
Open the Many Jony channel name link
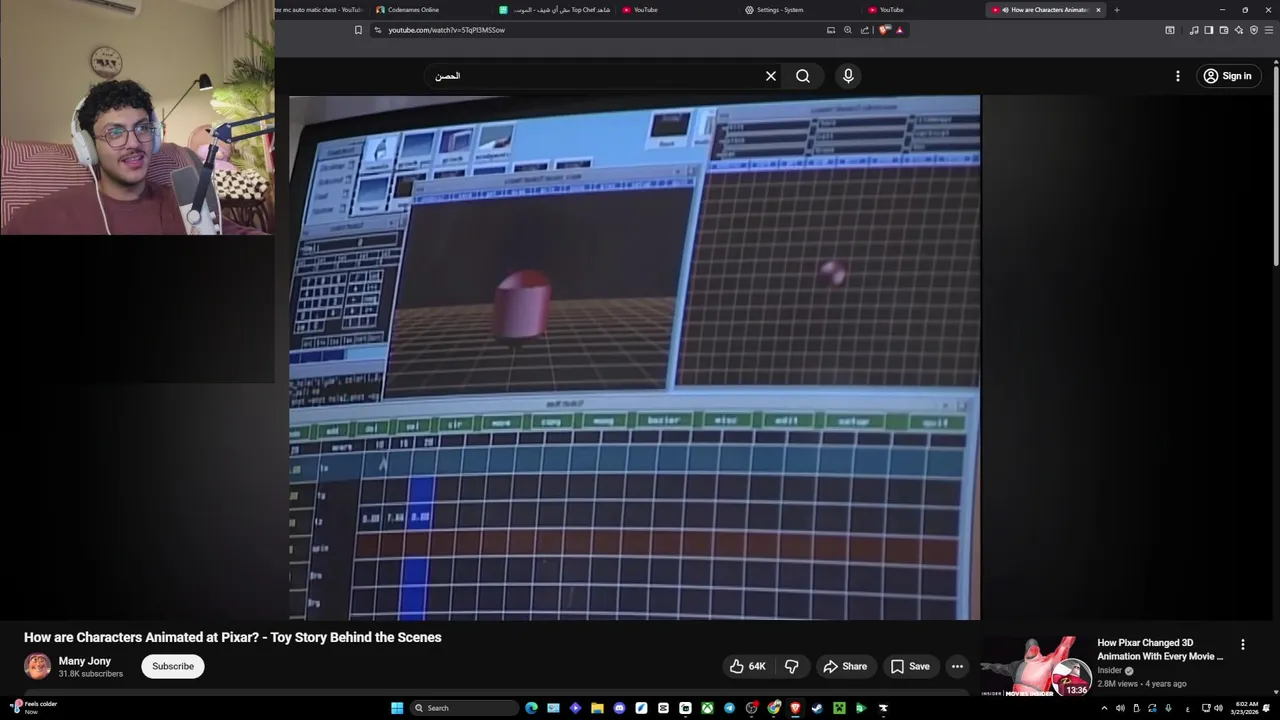click(x=85, y=661)
